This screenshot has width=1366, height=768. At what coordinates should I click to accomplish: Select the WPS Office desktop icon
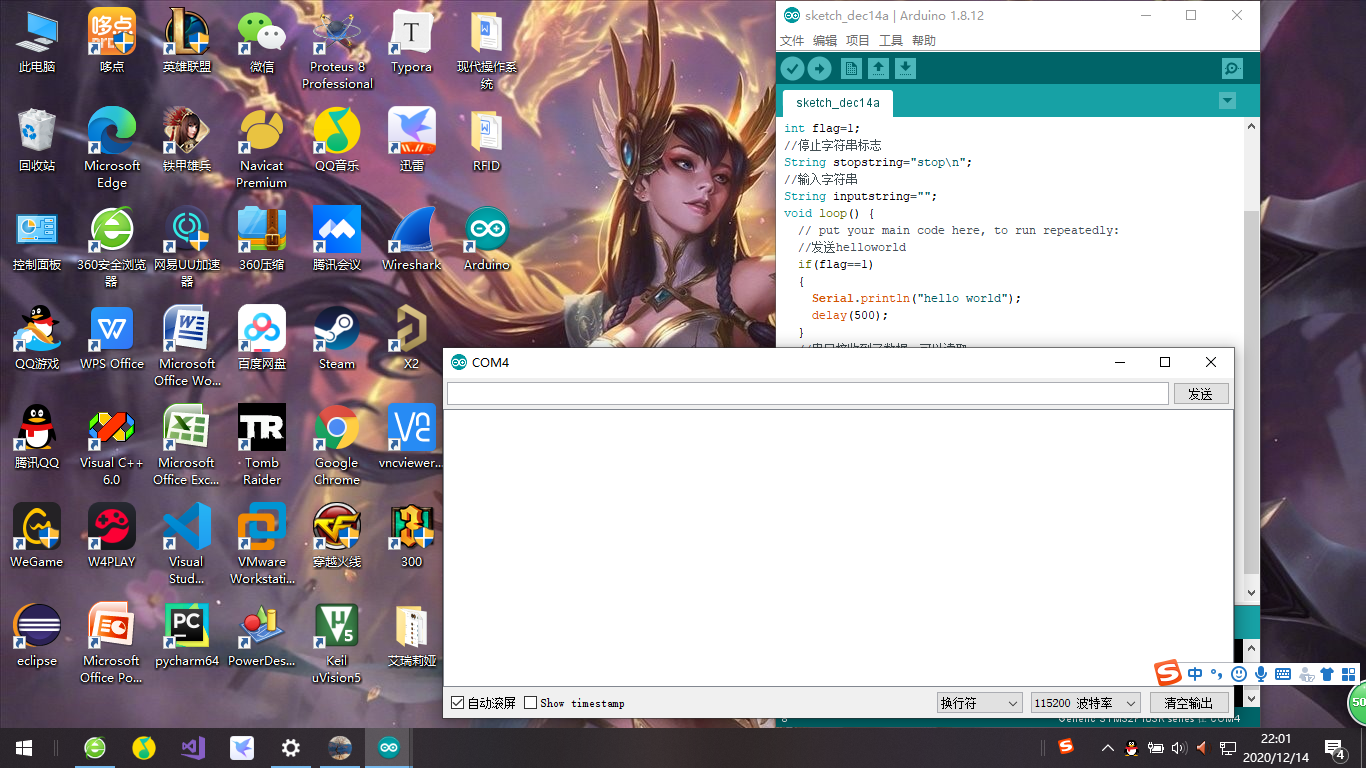[x=112, y=339]
